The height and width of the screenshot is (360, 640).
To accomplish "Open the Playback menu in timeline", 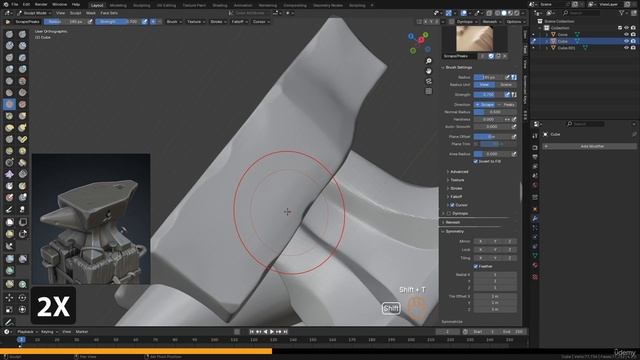I will [x=27, y=332].
